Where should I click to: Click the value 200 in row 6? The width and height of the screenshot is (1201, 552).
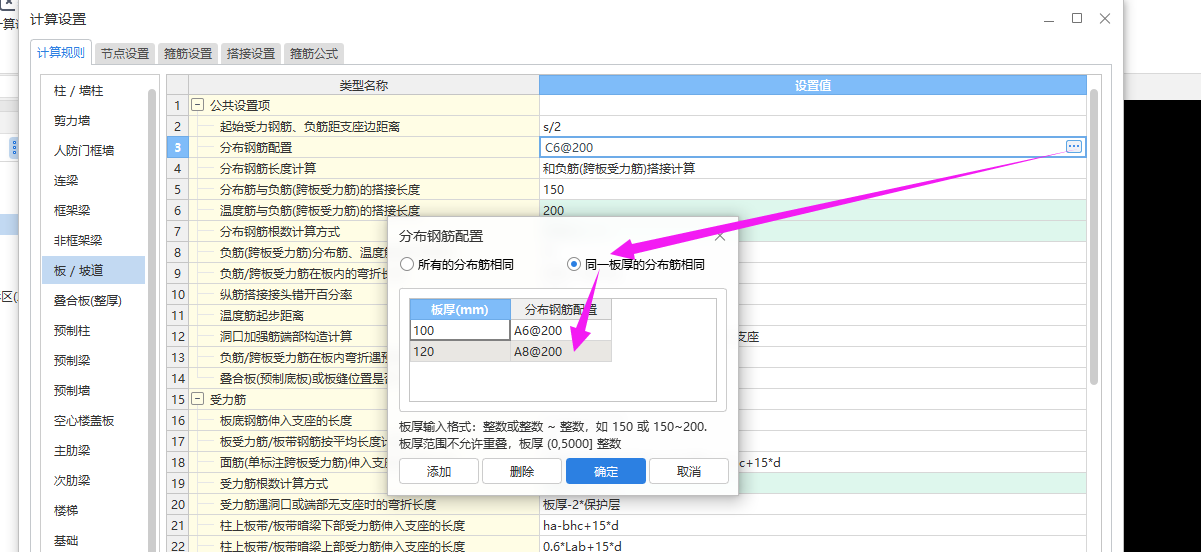pyautogui.click(x=813, y=210)
